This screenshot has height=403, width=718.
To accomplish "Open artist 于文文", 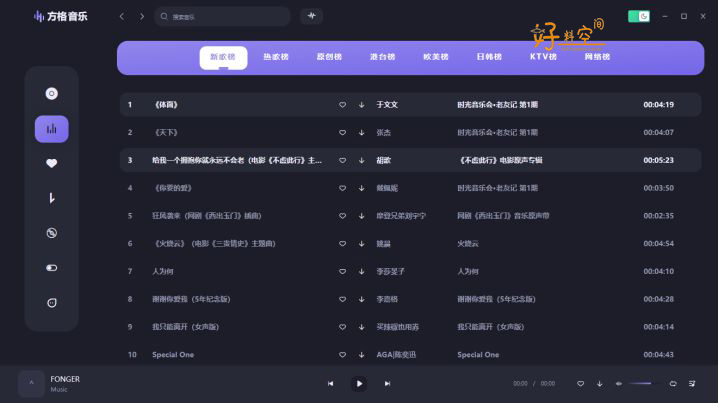I will click(x=387, y=105).
